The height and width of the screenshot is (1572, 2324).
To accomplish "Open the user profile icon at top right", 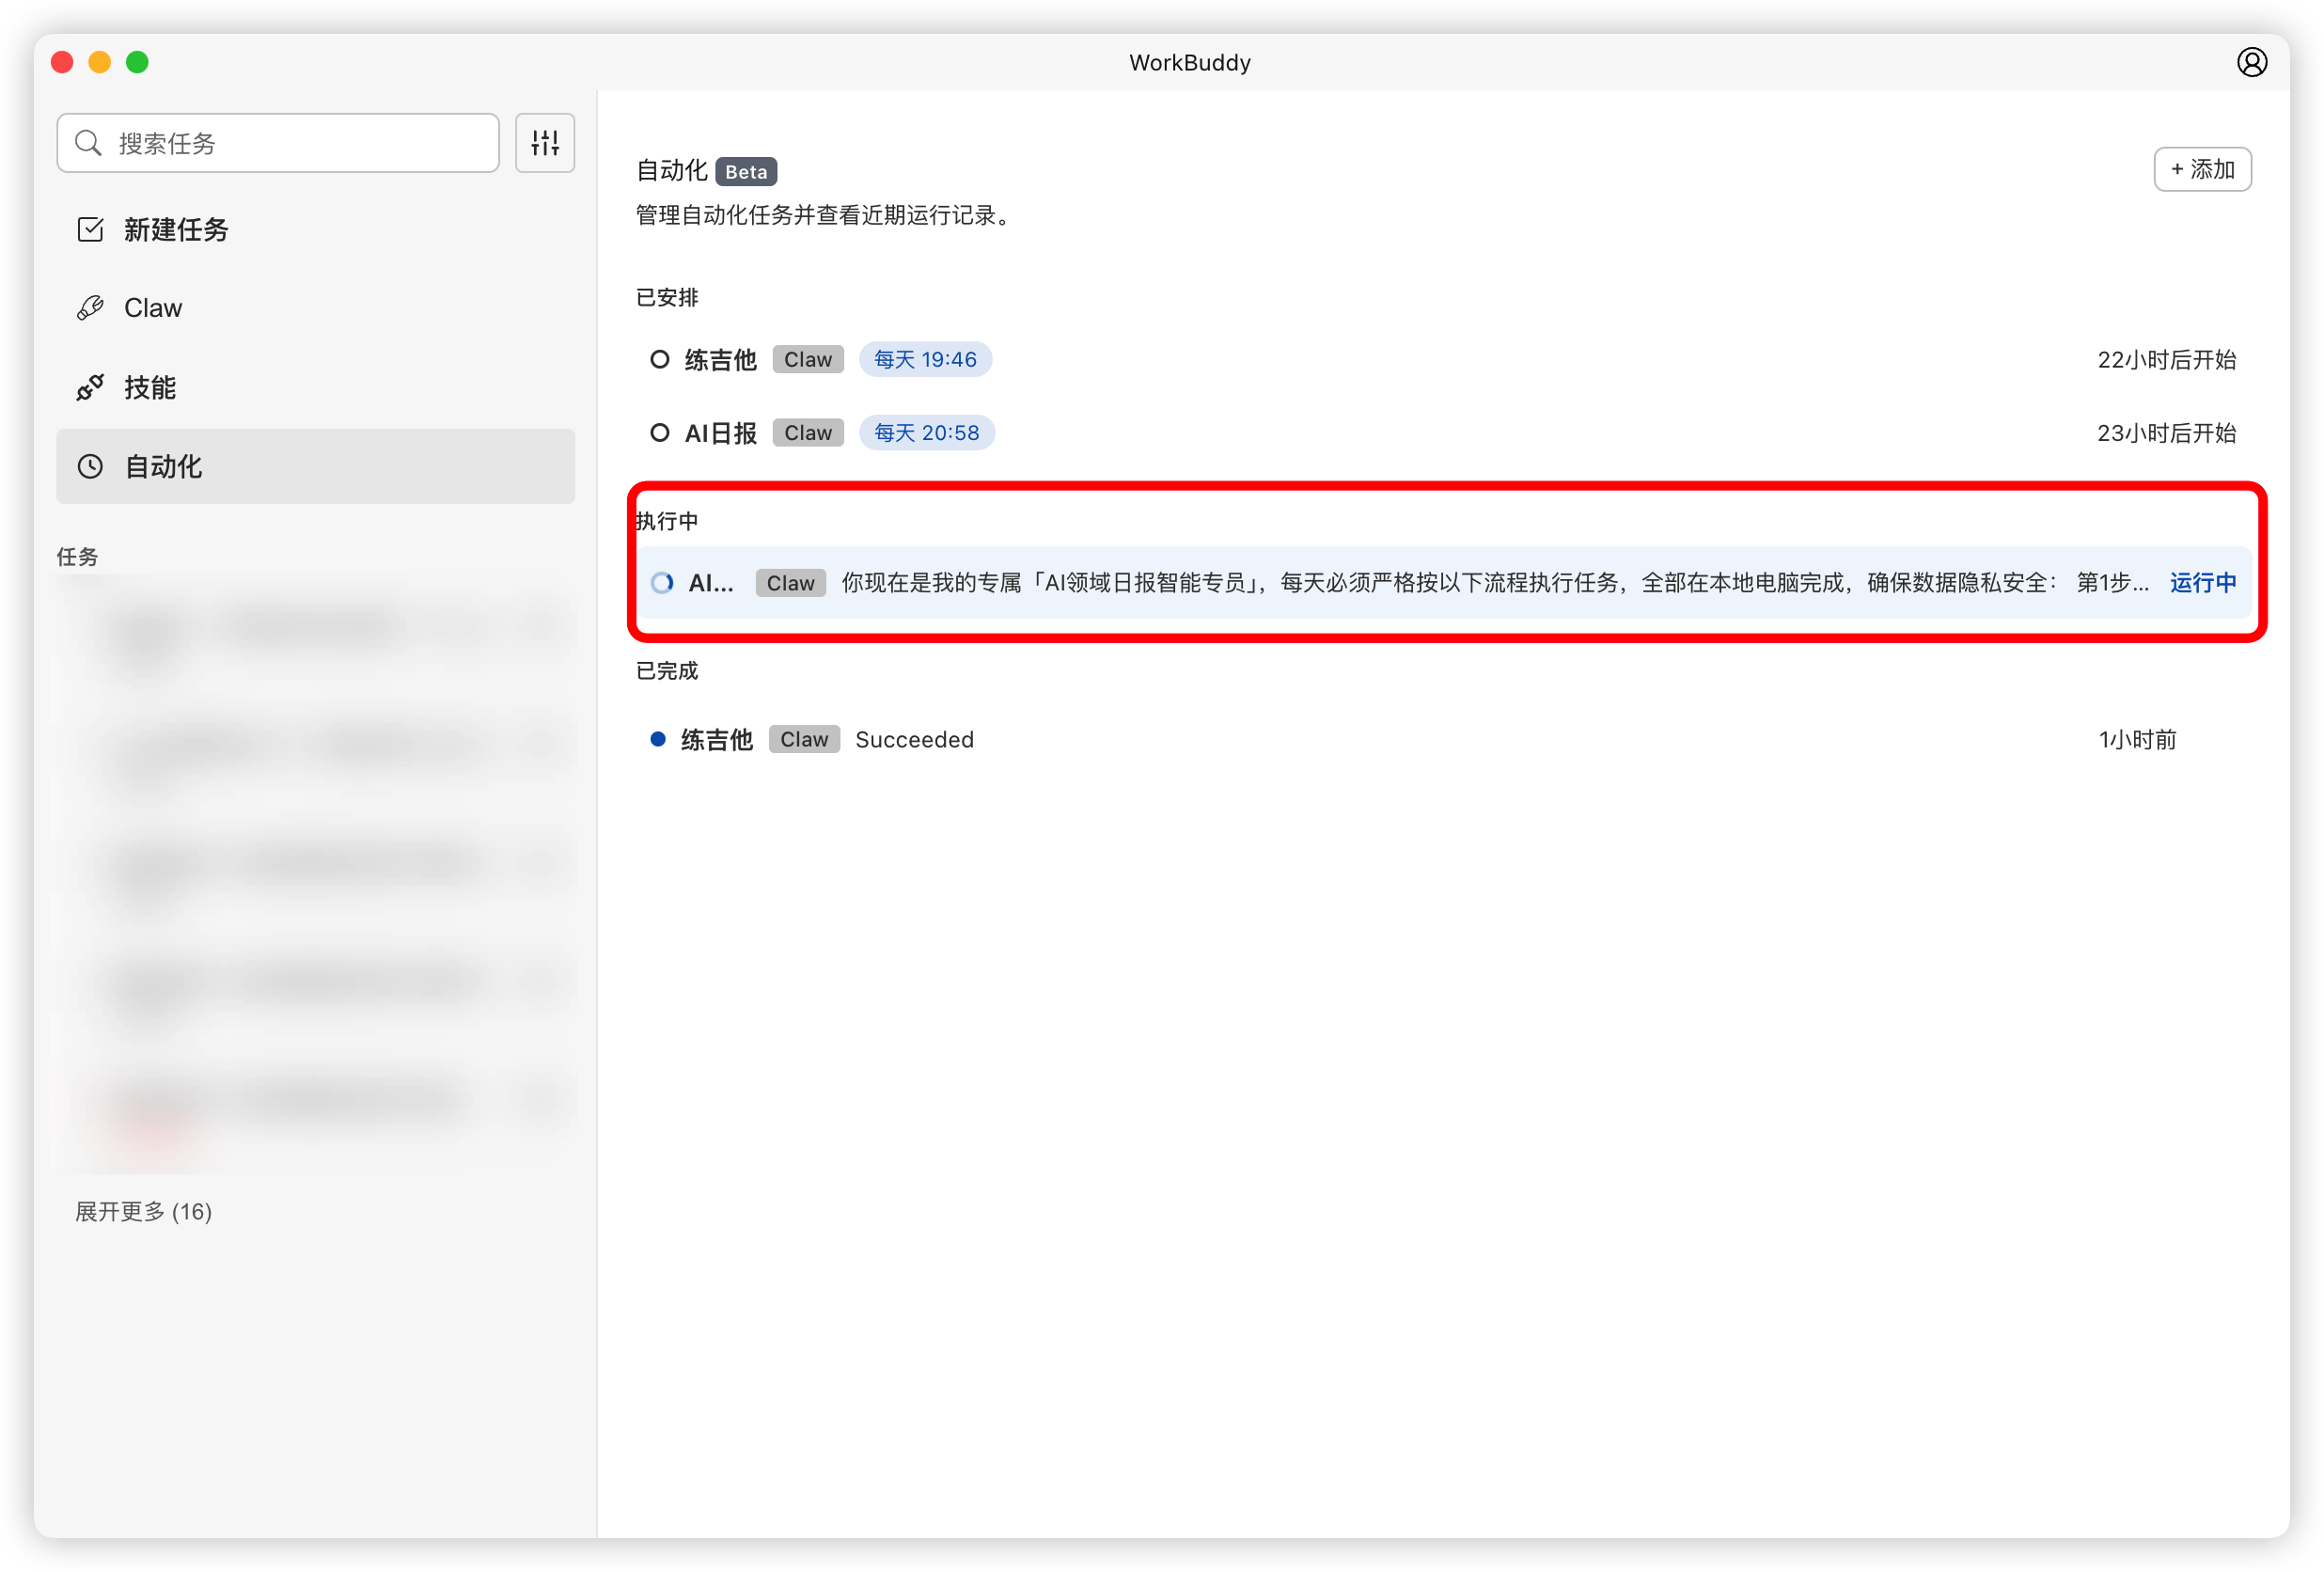I will pos(2252,62).
